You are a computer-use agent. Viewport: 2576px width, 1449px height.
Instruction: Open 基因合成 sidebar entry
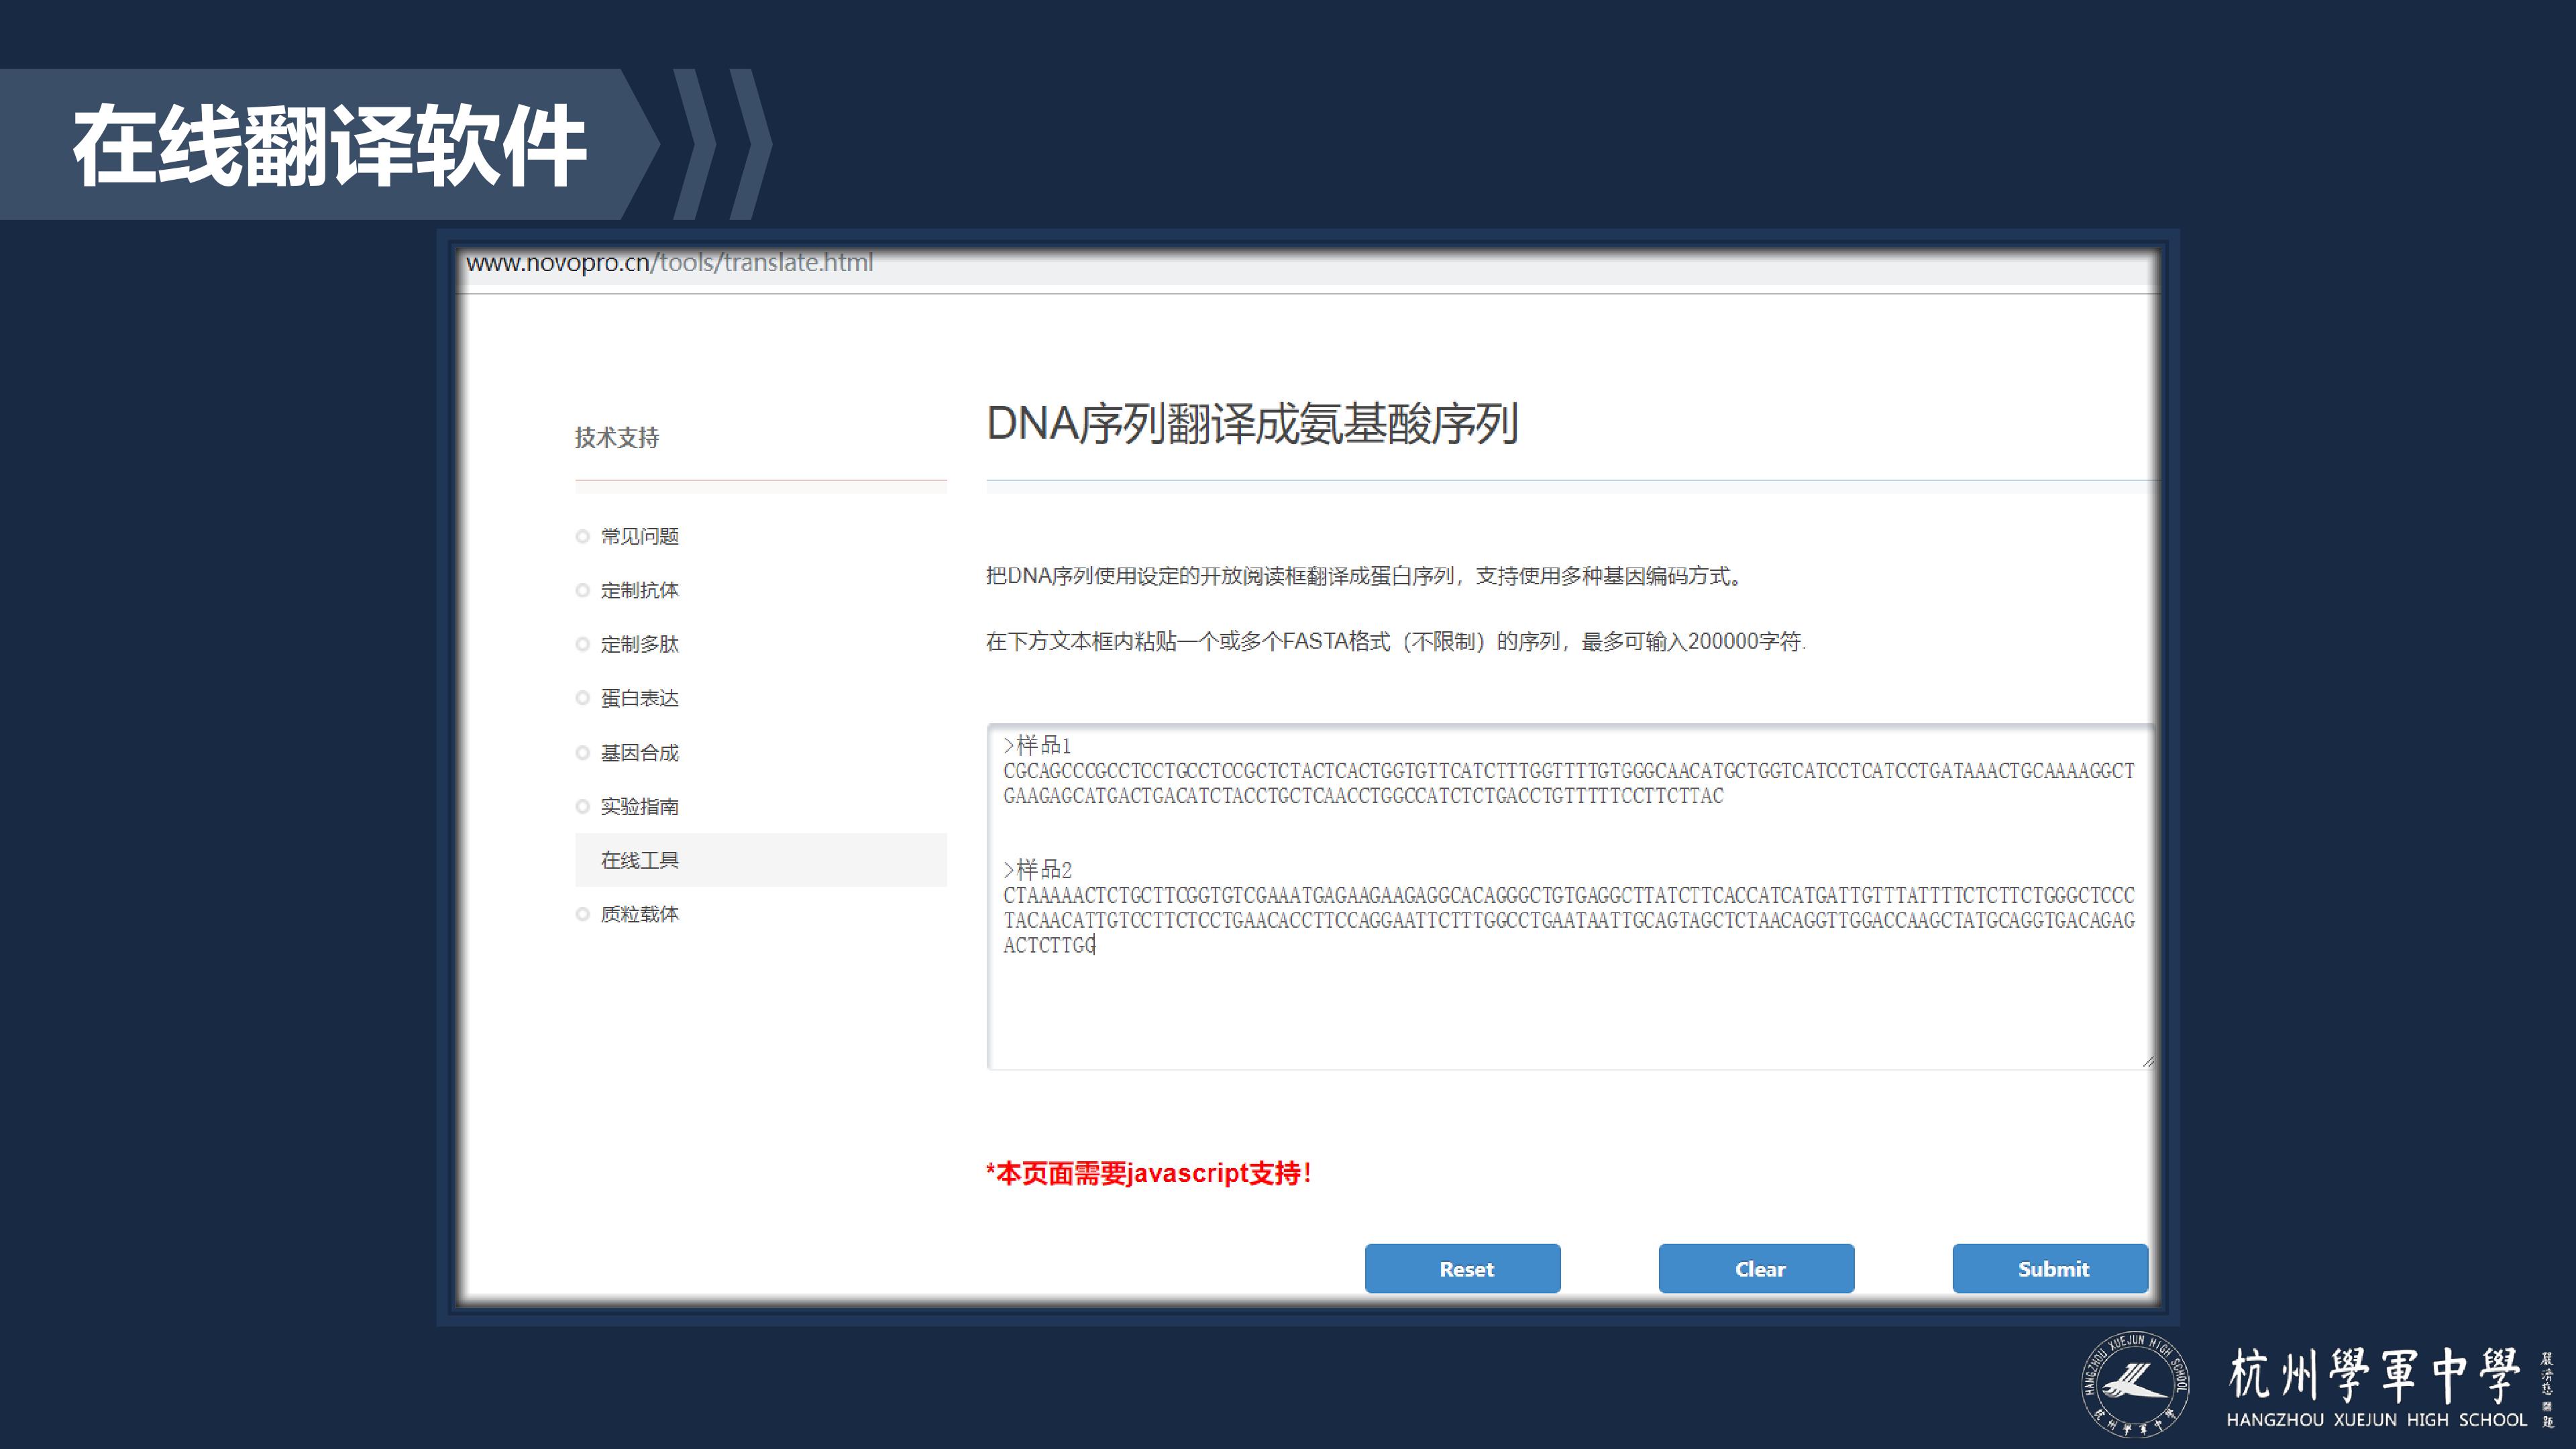pos(639,752)
